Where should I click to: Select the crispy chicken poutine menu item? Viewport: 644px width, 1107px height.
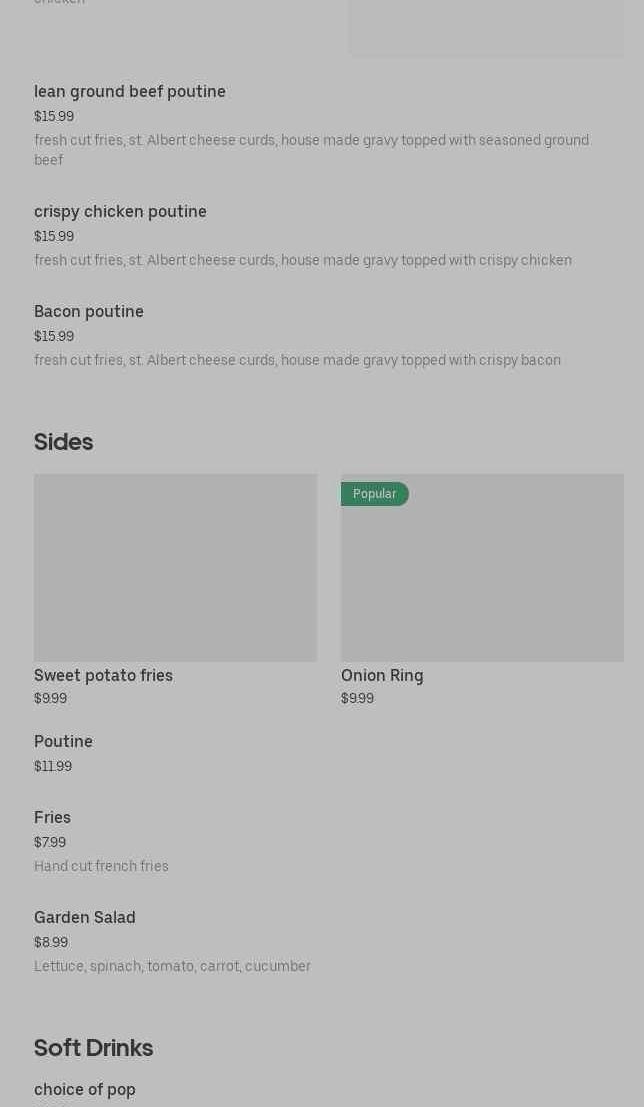click(x=120, y=212)
